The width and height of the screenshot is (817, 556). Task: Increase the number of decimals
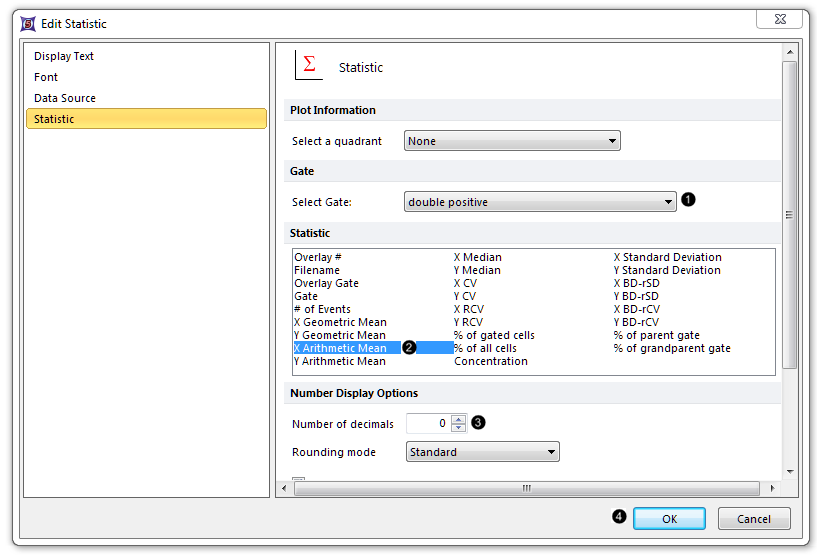pos(459,419)
